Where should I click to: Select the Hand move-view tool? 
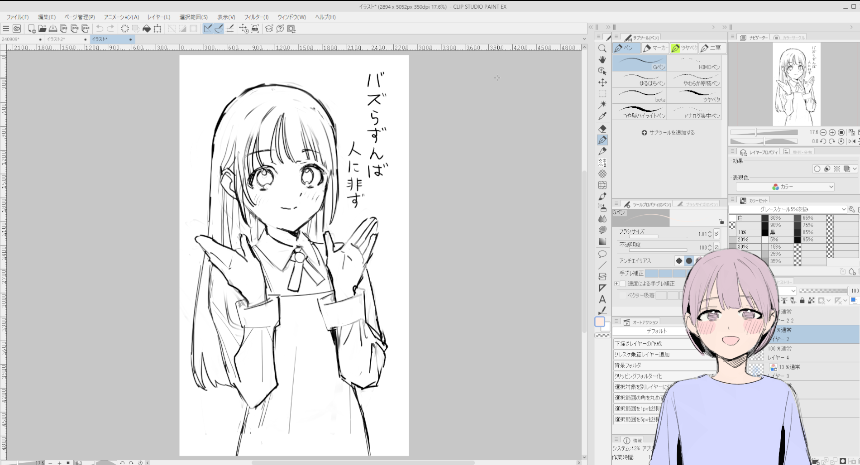pos(602,59)
